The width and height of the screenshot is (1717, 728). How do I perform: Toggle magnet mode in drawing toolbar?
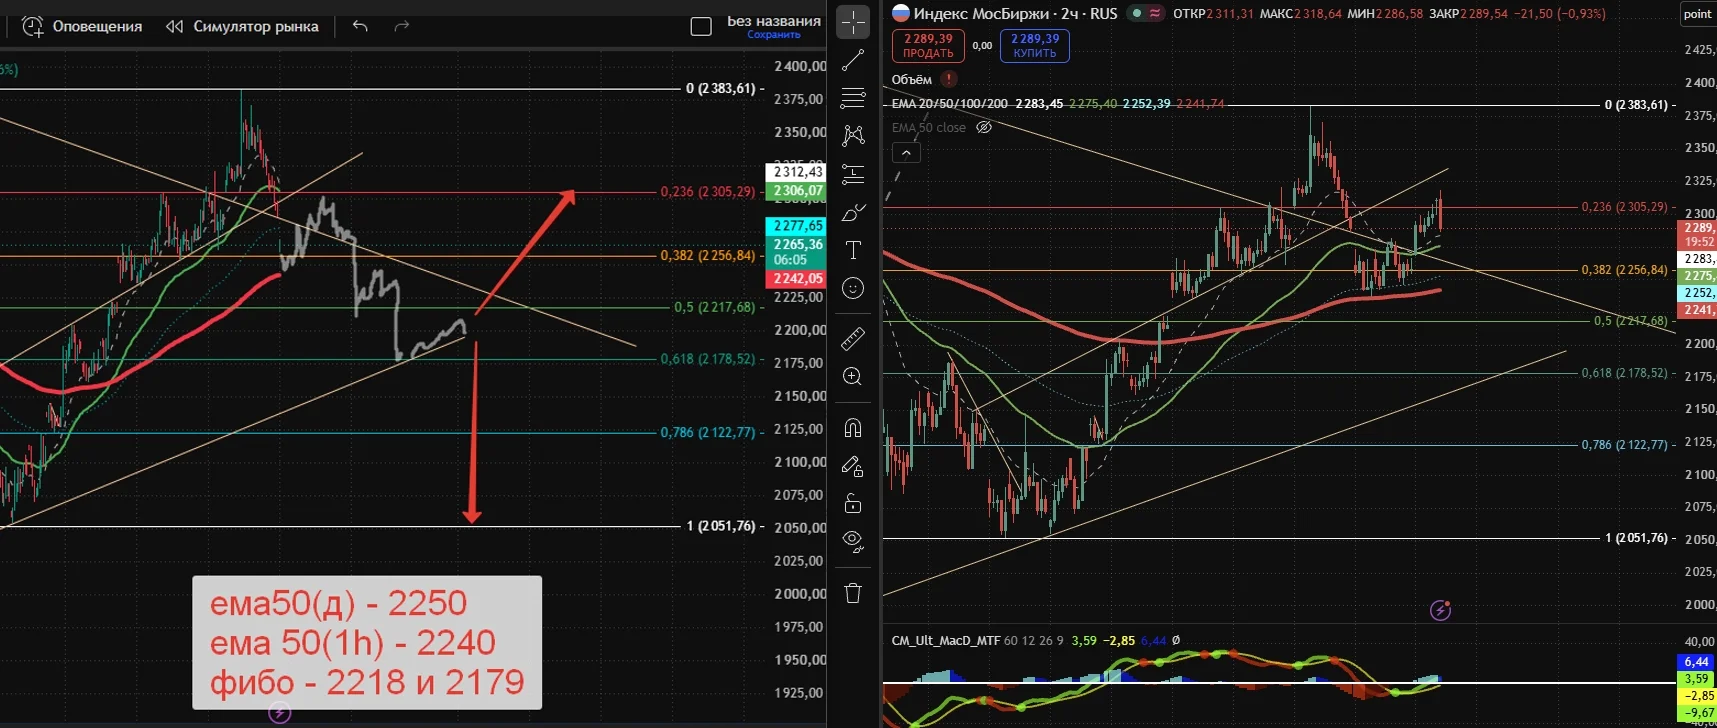pos(853,428)
